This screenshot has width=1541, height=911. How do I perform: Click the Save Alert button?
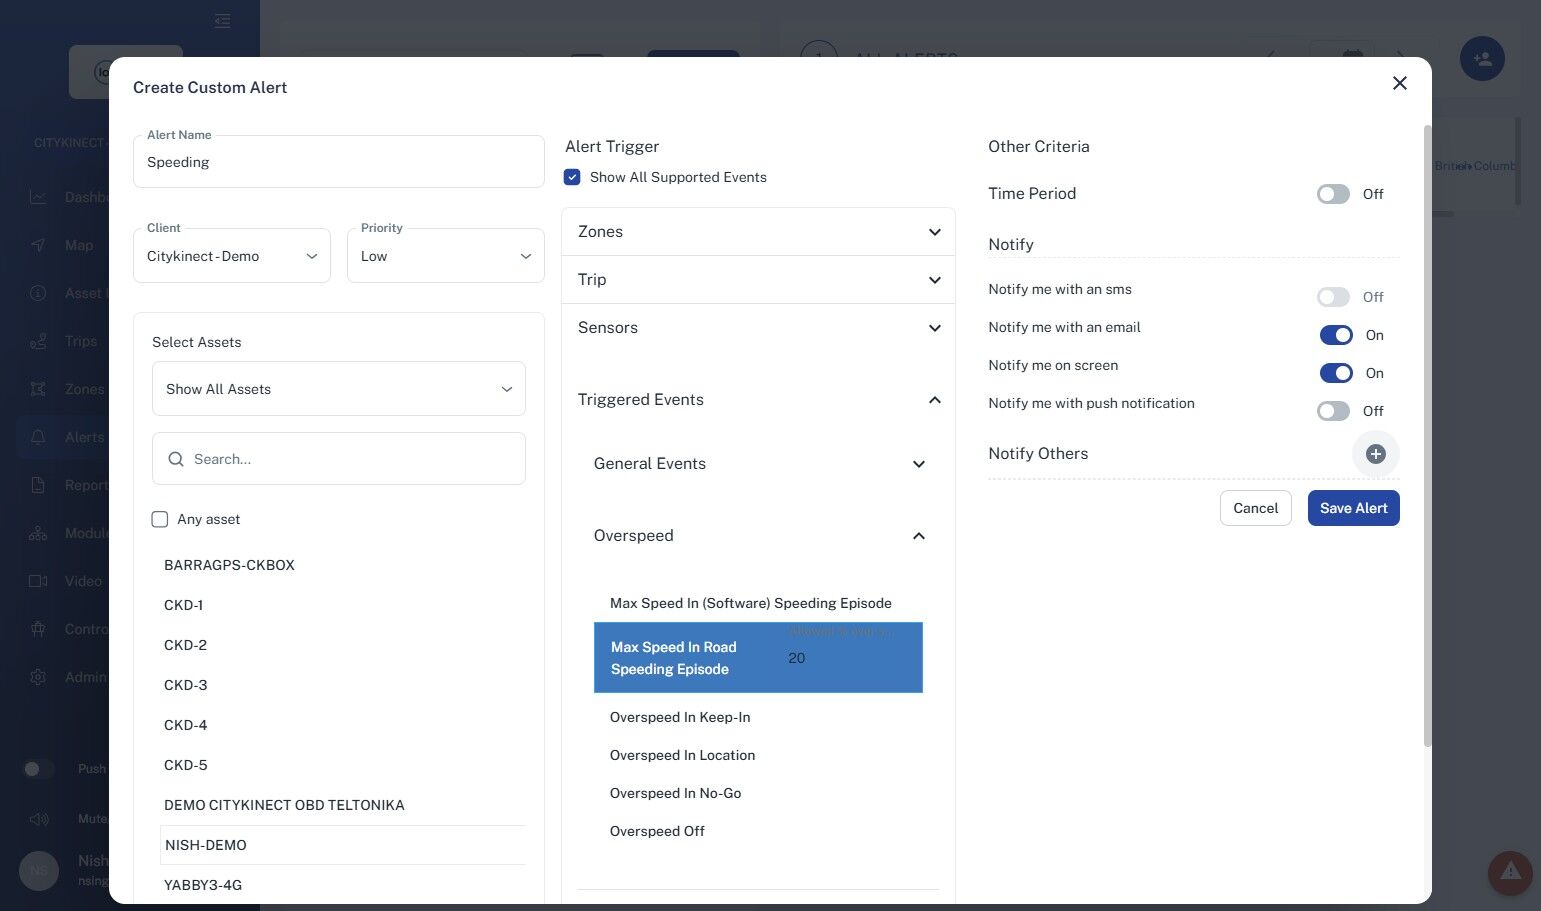(x=1353, y=508)
